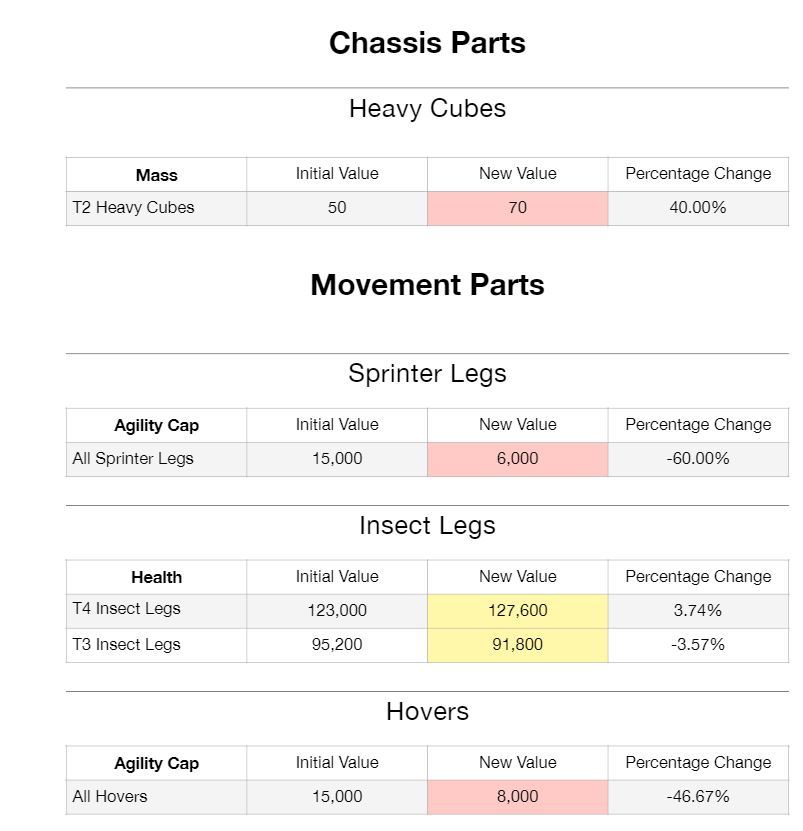Select the Mass column header

tap(157, 175)
